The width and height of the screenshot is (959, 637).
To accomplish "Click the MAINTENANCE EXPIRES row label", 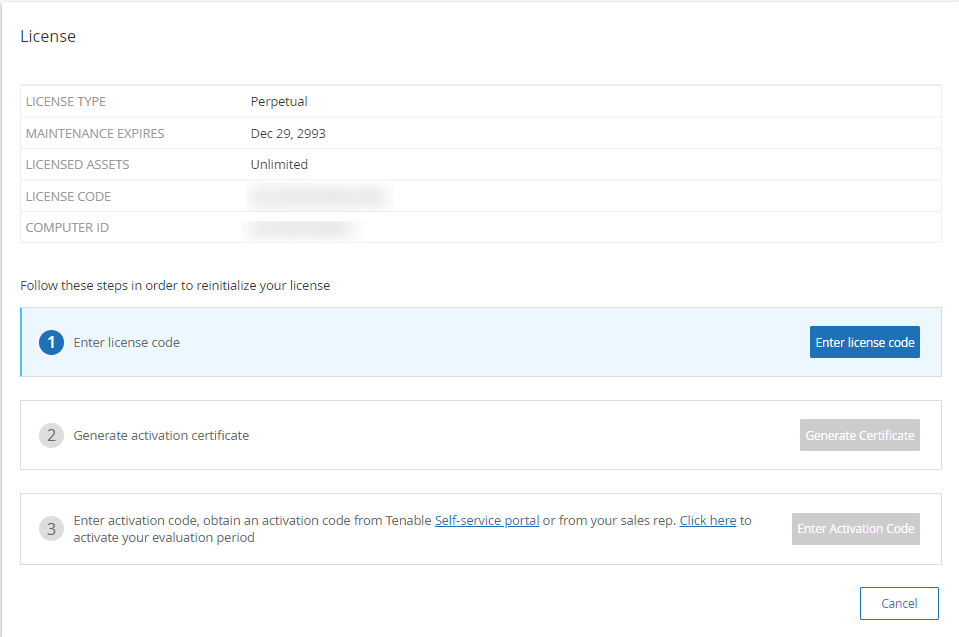I will (95, 133).
